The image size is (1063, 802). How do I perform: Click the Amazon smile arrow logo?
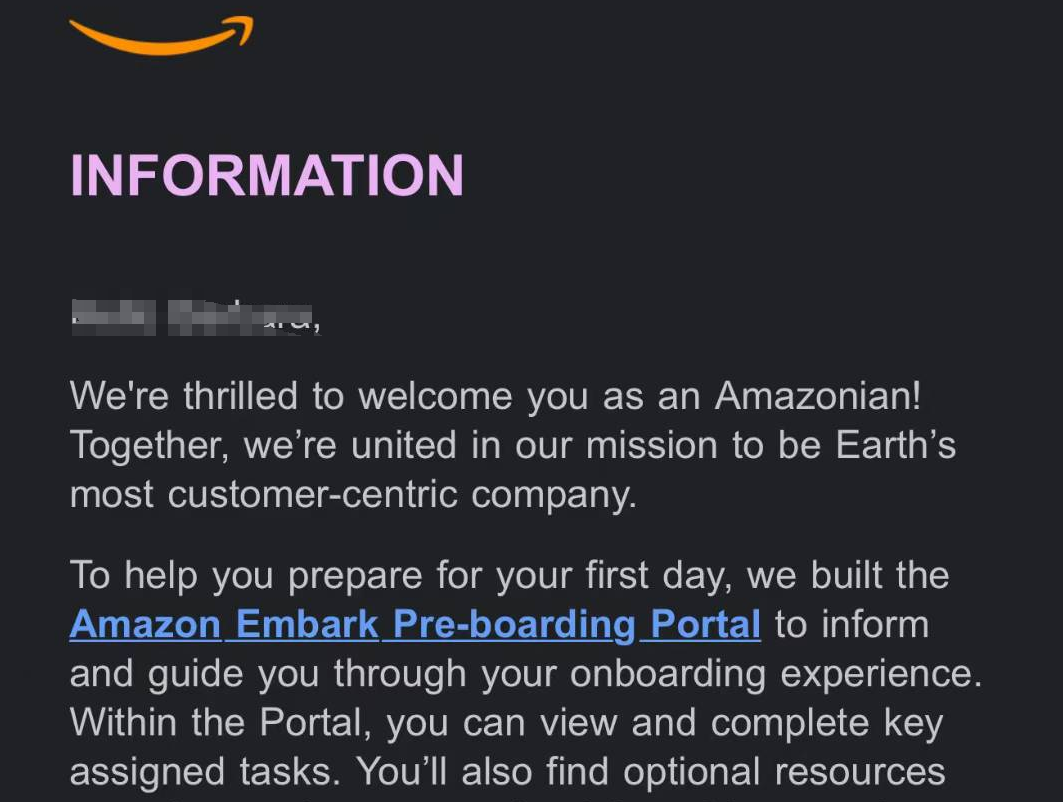point(161,35)
